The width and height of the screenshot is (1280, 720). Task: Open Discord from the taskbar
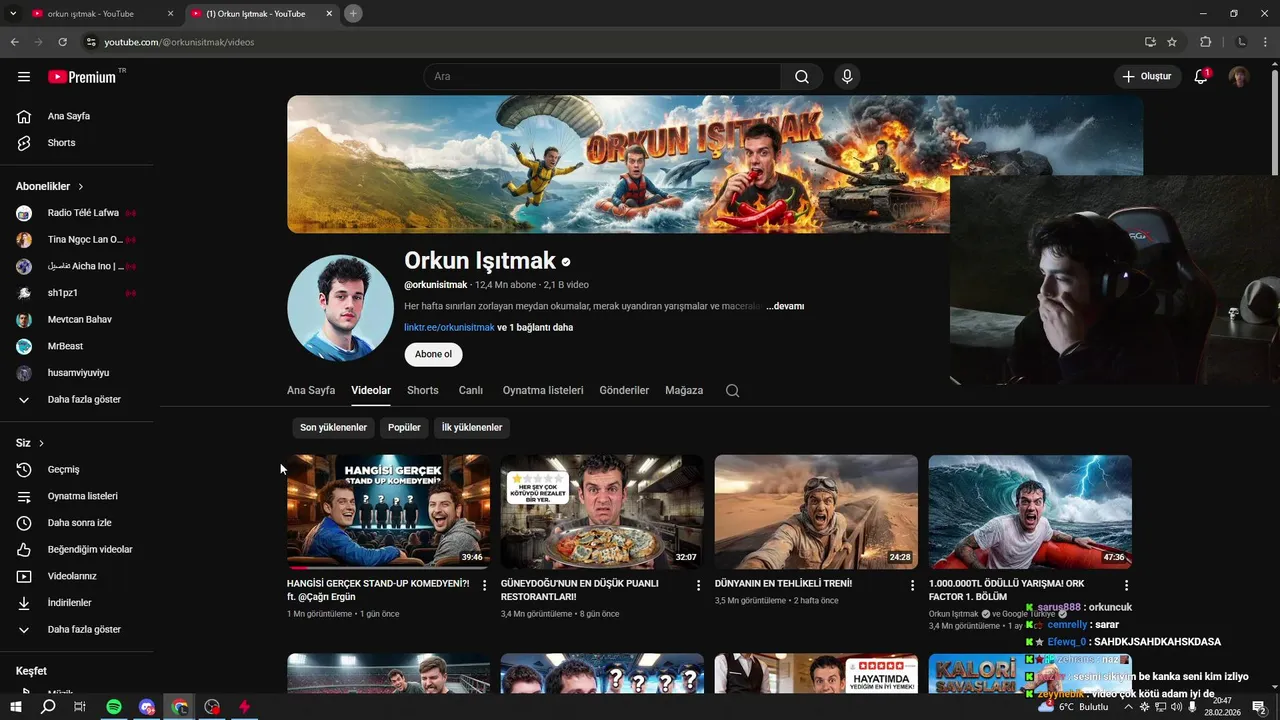[x=147, y=707]
